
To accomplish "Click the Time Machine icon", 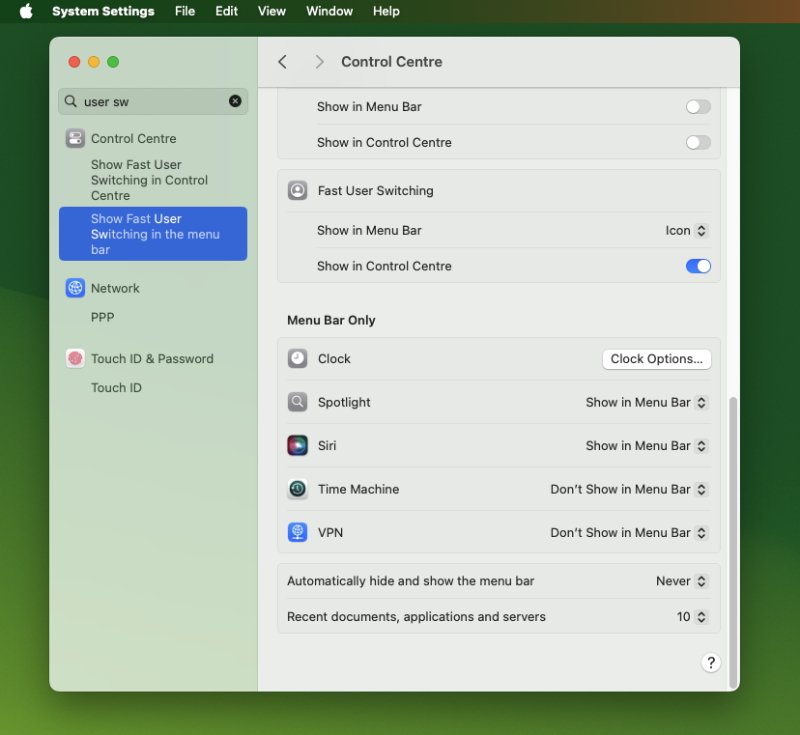I will click(297, 489).
